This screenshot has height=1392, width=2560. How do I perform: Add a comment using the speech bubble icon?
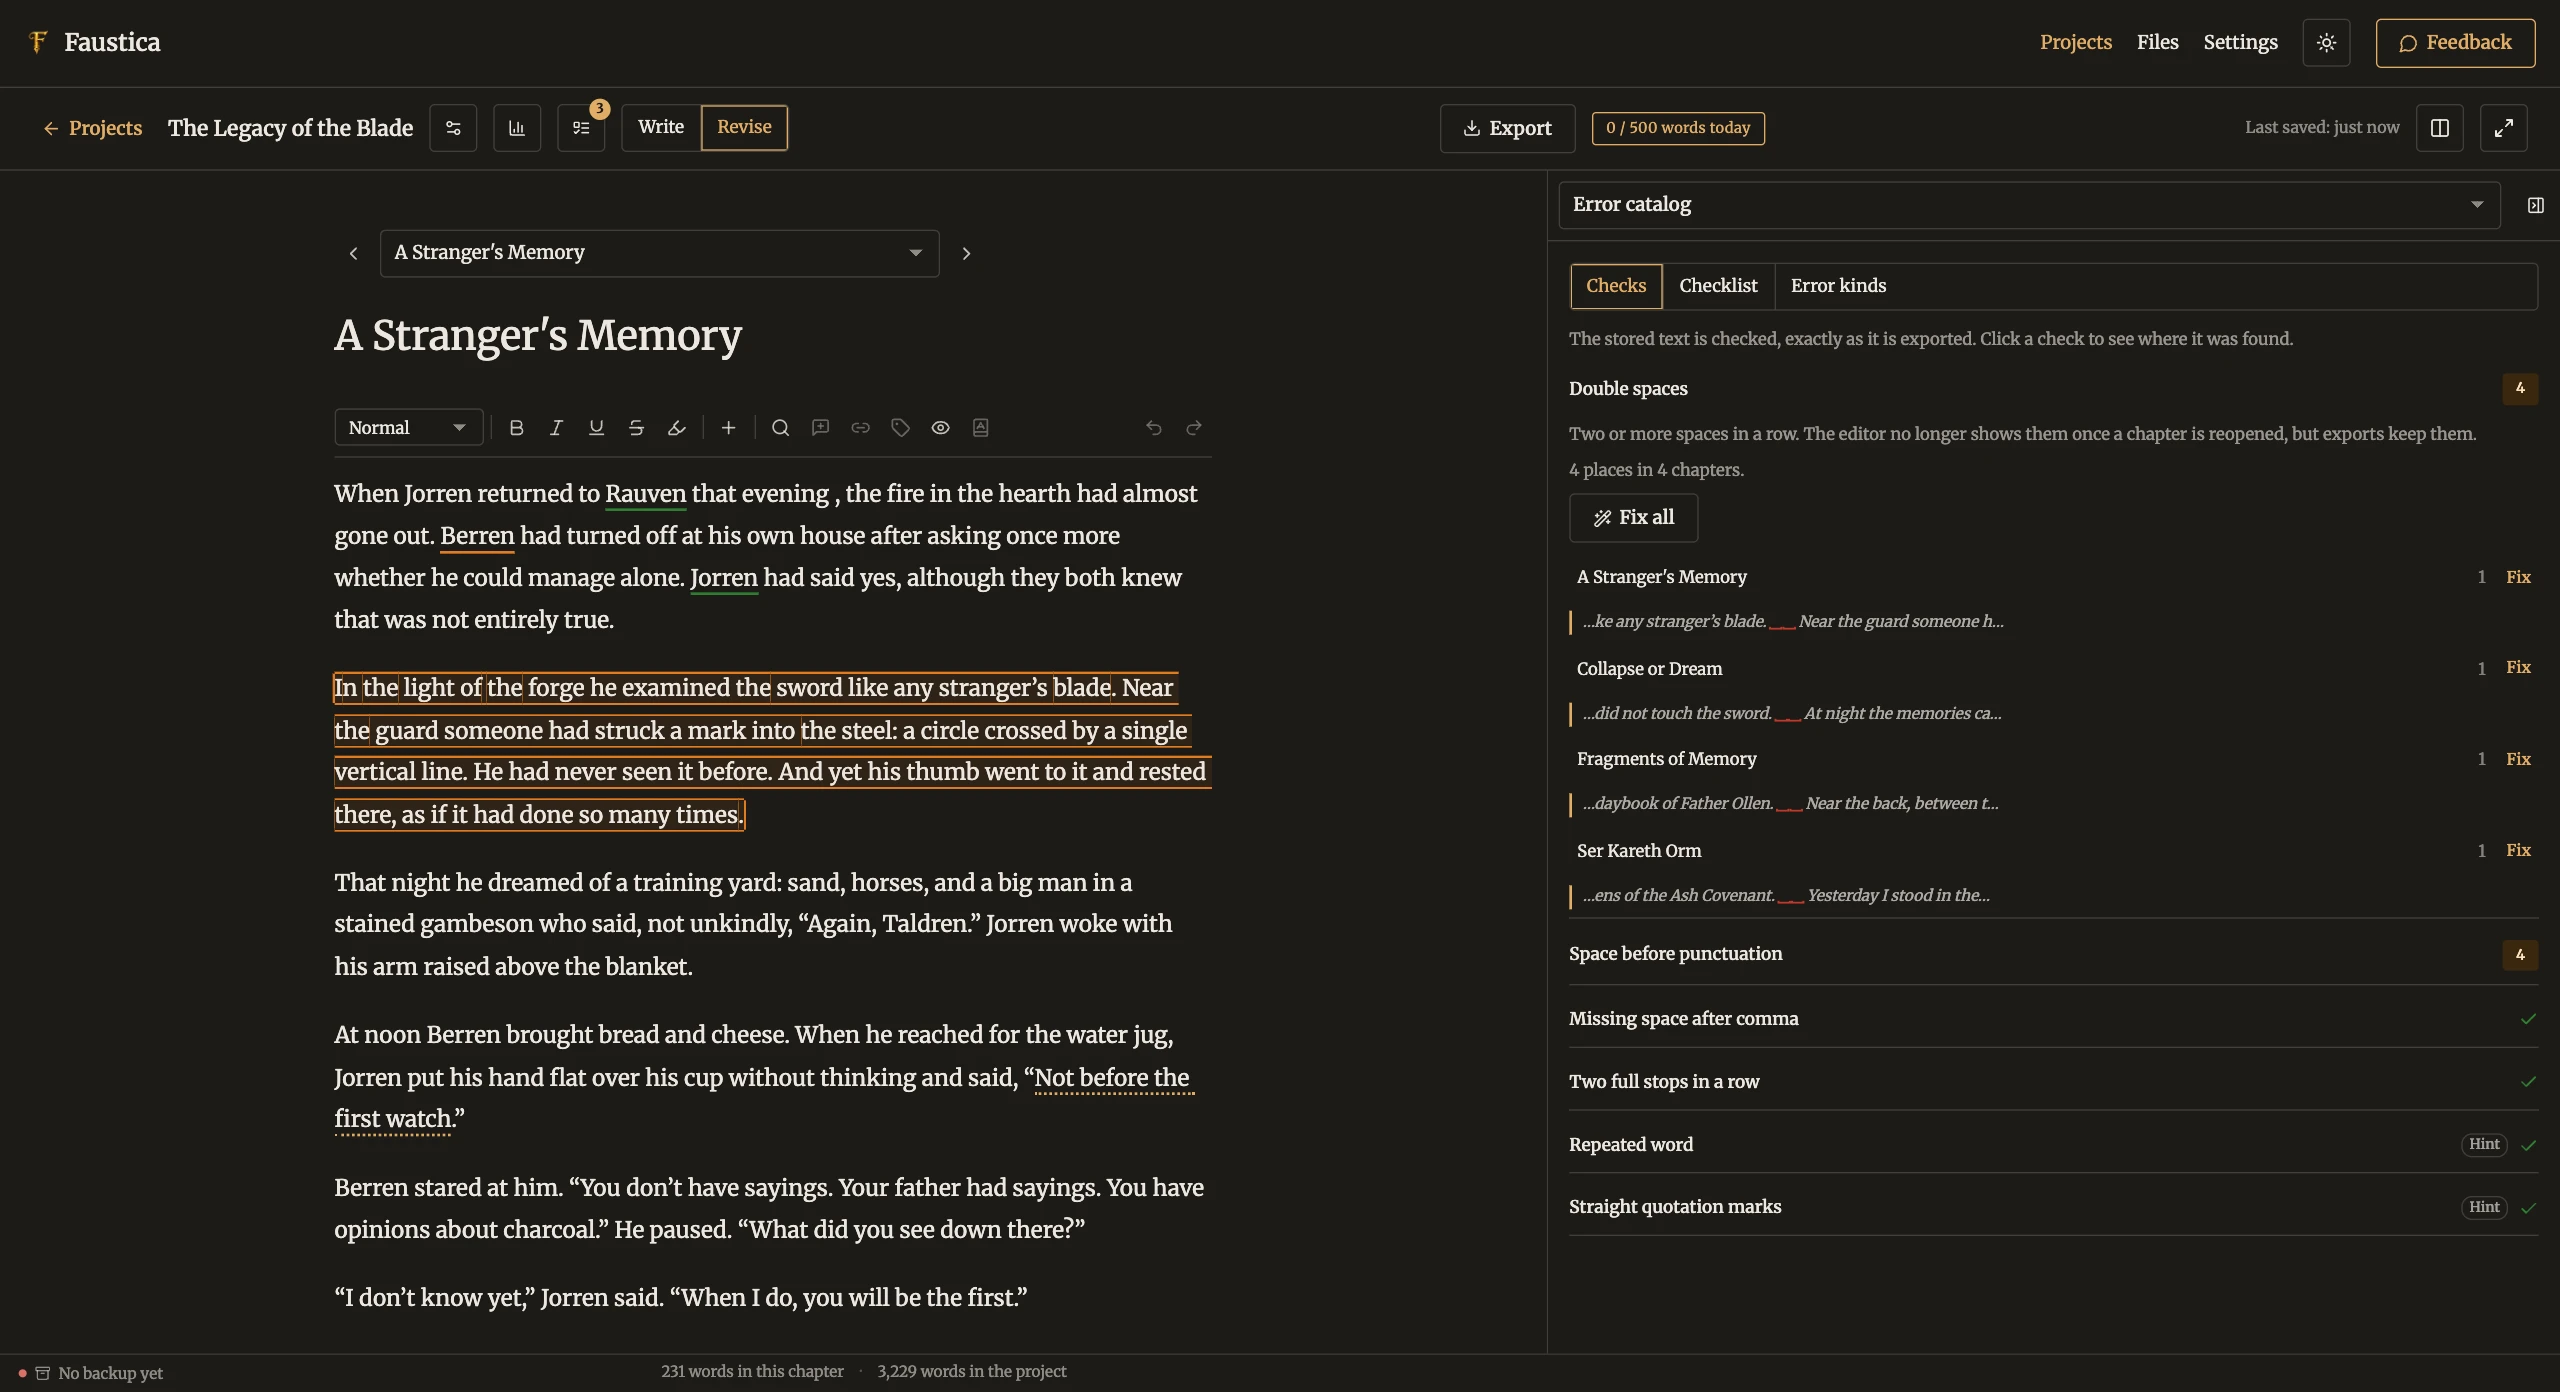point(821,428)
